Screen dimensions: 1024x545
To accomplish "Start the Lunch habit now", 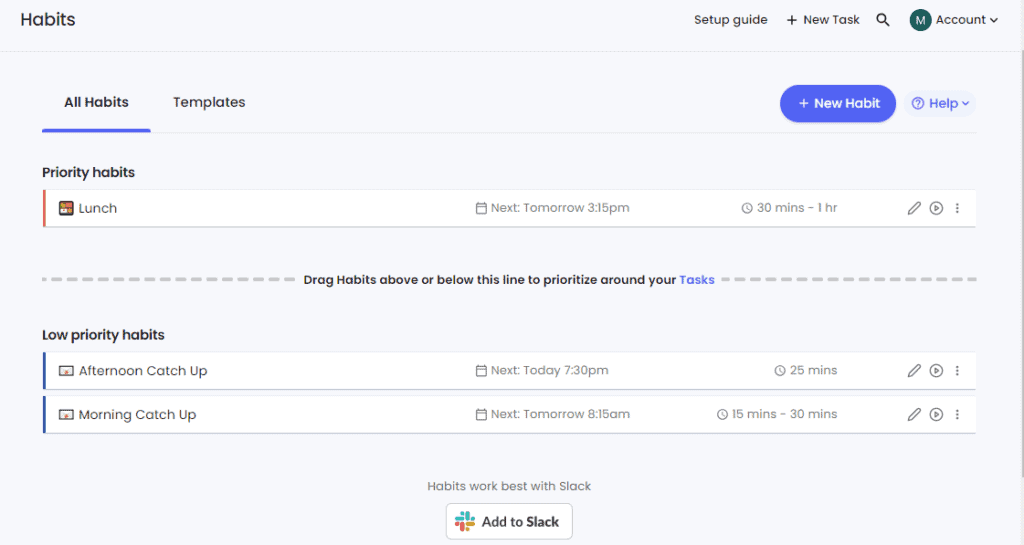I will (x=936, y=208).
